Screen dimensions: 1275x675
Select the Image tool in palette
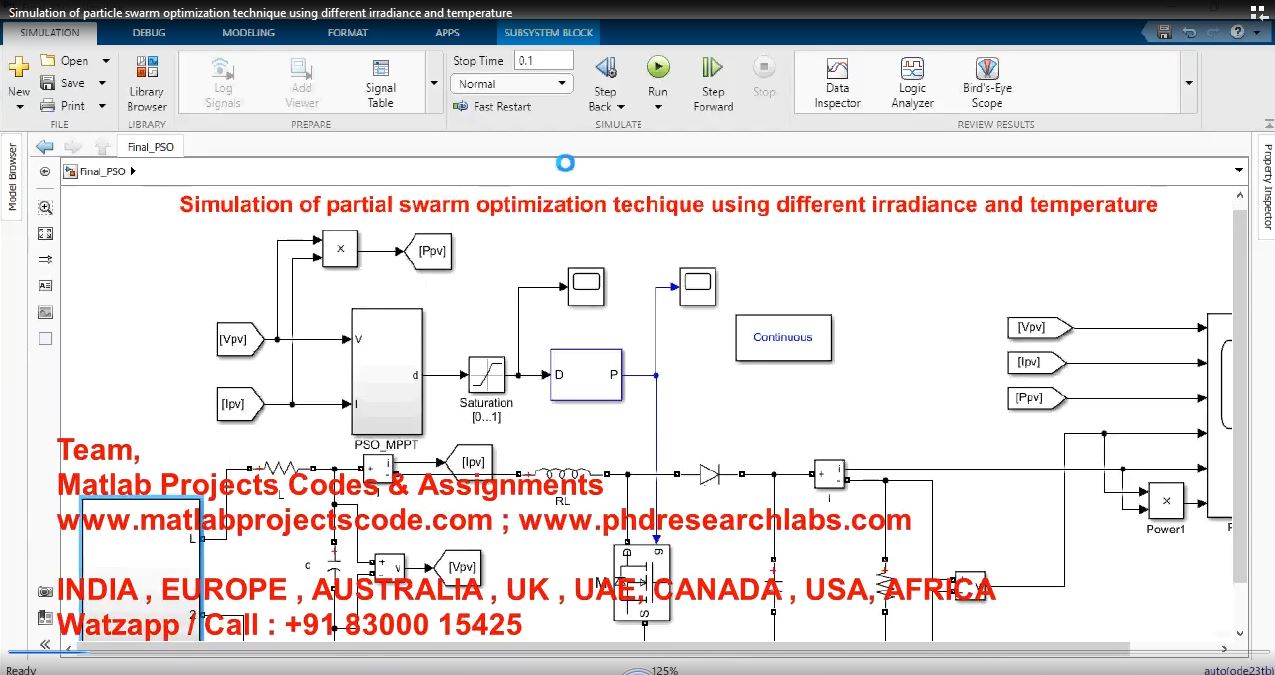point(45,312)
